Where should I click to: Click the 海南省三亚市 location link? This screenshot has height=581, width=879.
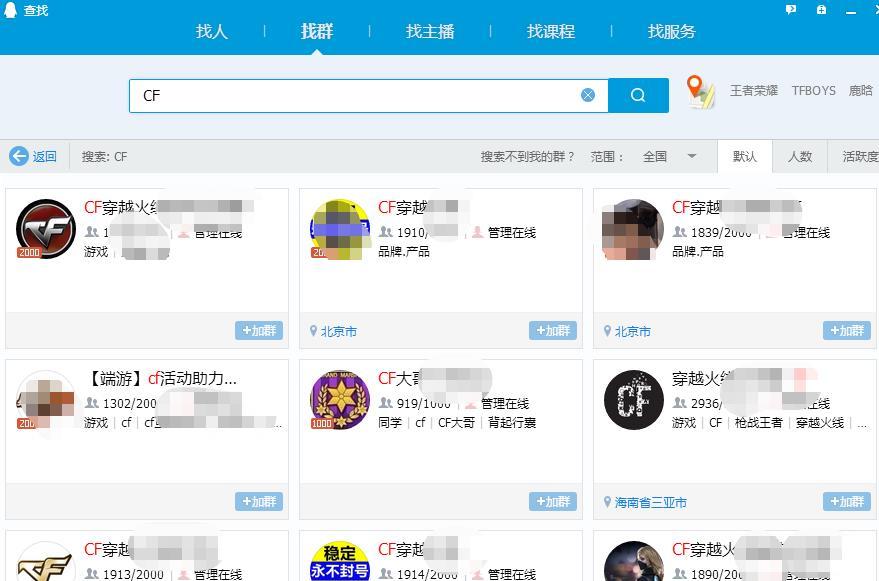(651, 502)
